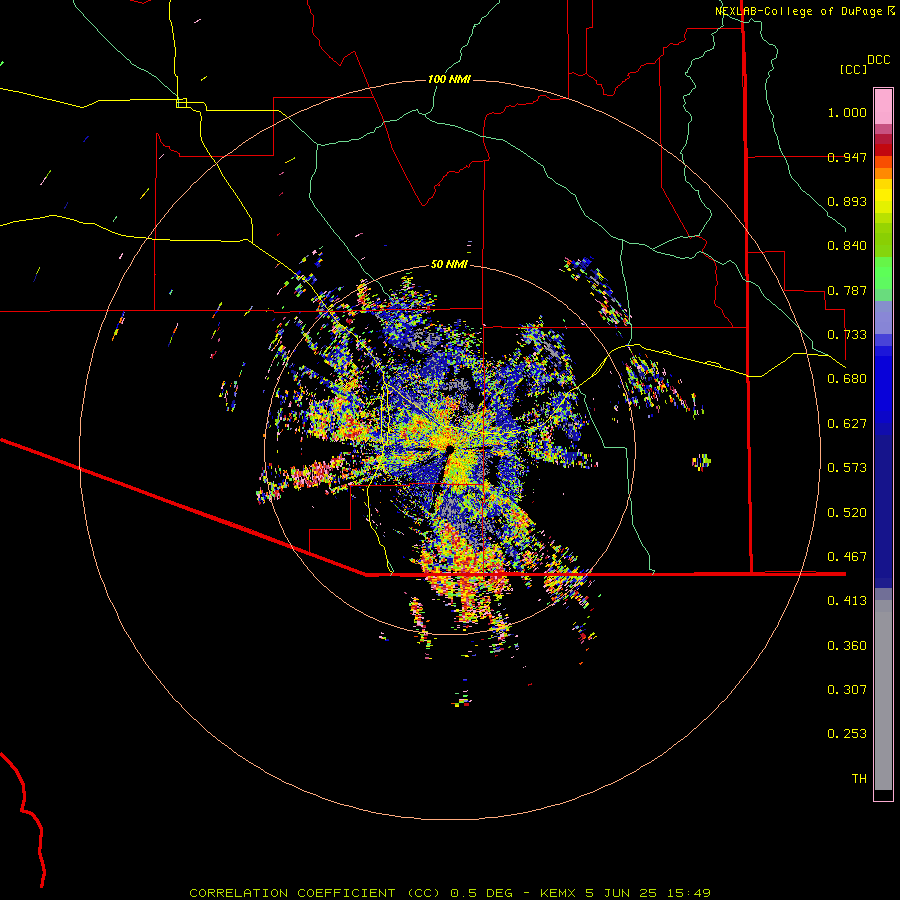The height and width of the screenshot is (900, 900).
Task: Click the Correlation Coefficient product caption at bottom
Action: click(450, 893)
